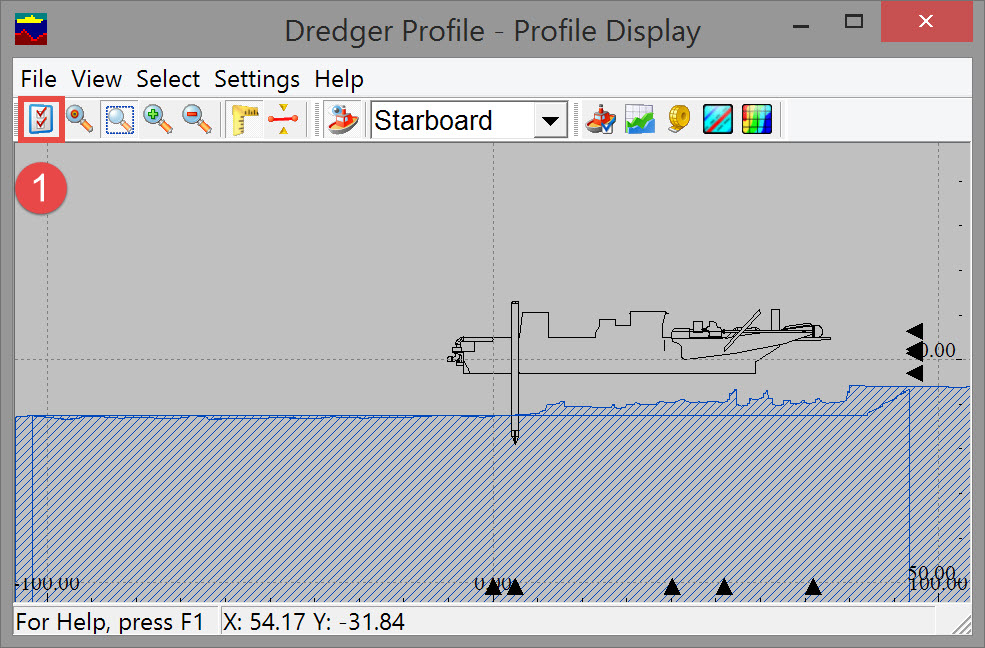Click the Dredger Profile app icon in title bar
985x648 pixels.
(31, 30)
